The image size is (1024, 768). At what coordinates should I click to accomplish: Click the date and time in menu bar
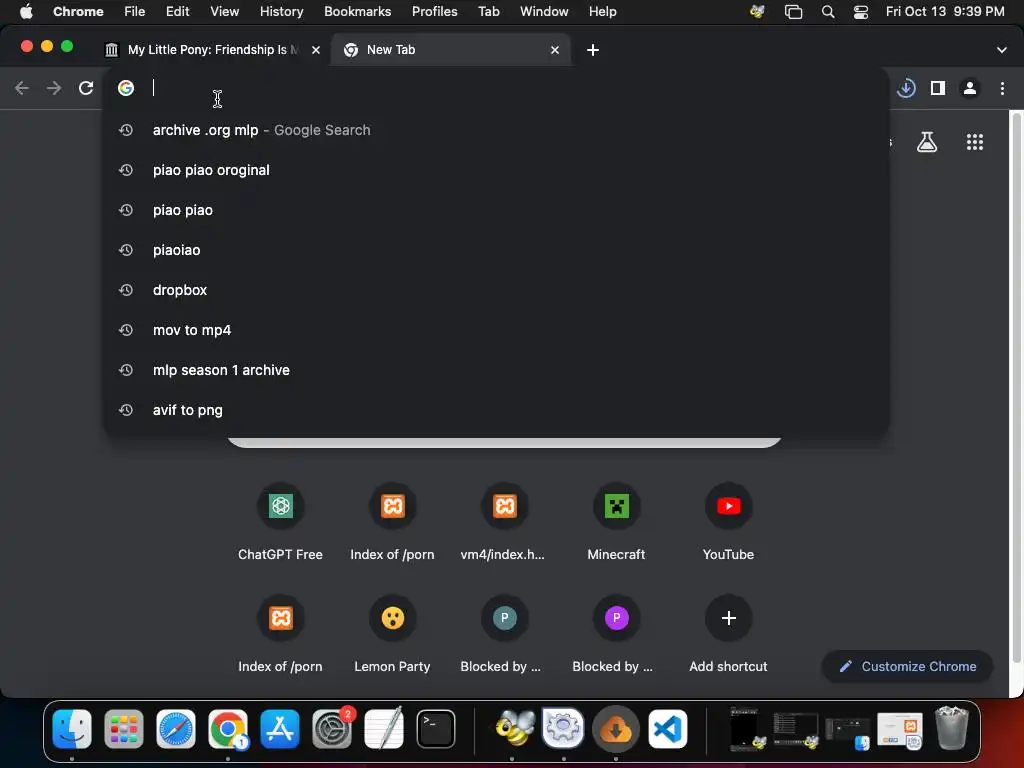click(945, 12)
